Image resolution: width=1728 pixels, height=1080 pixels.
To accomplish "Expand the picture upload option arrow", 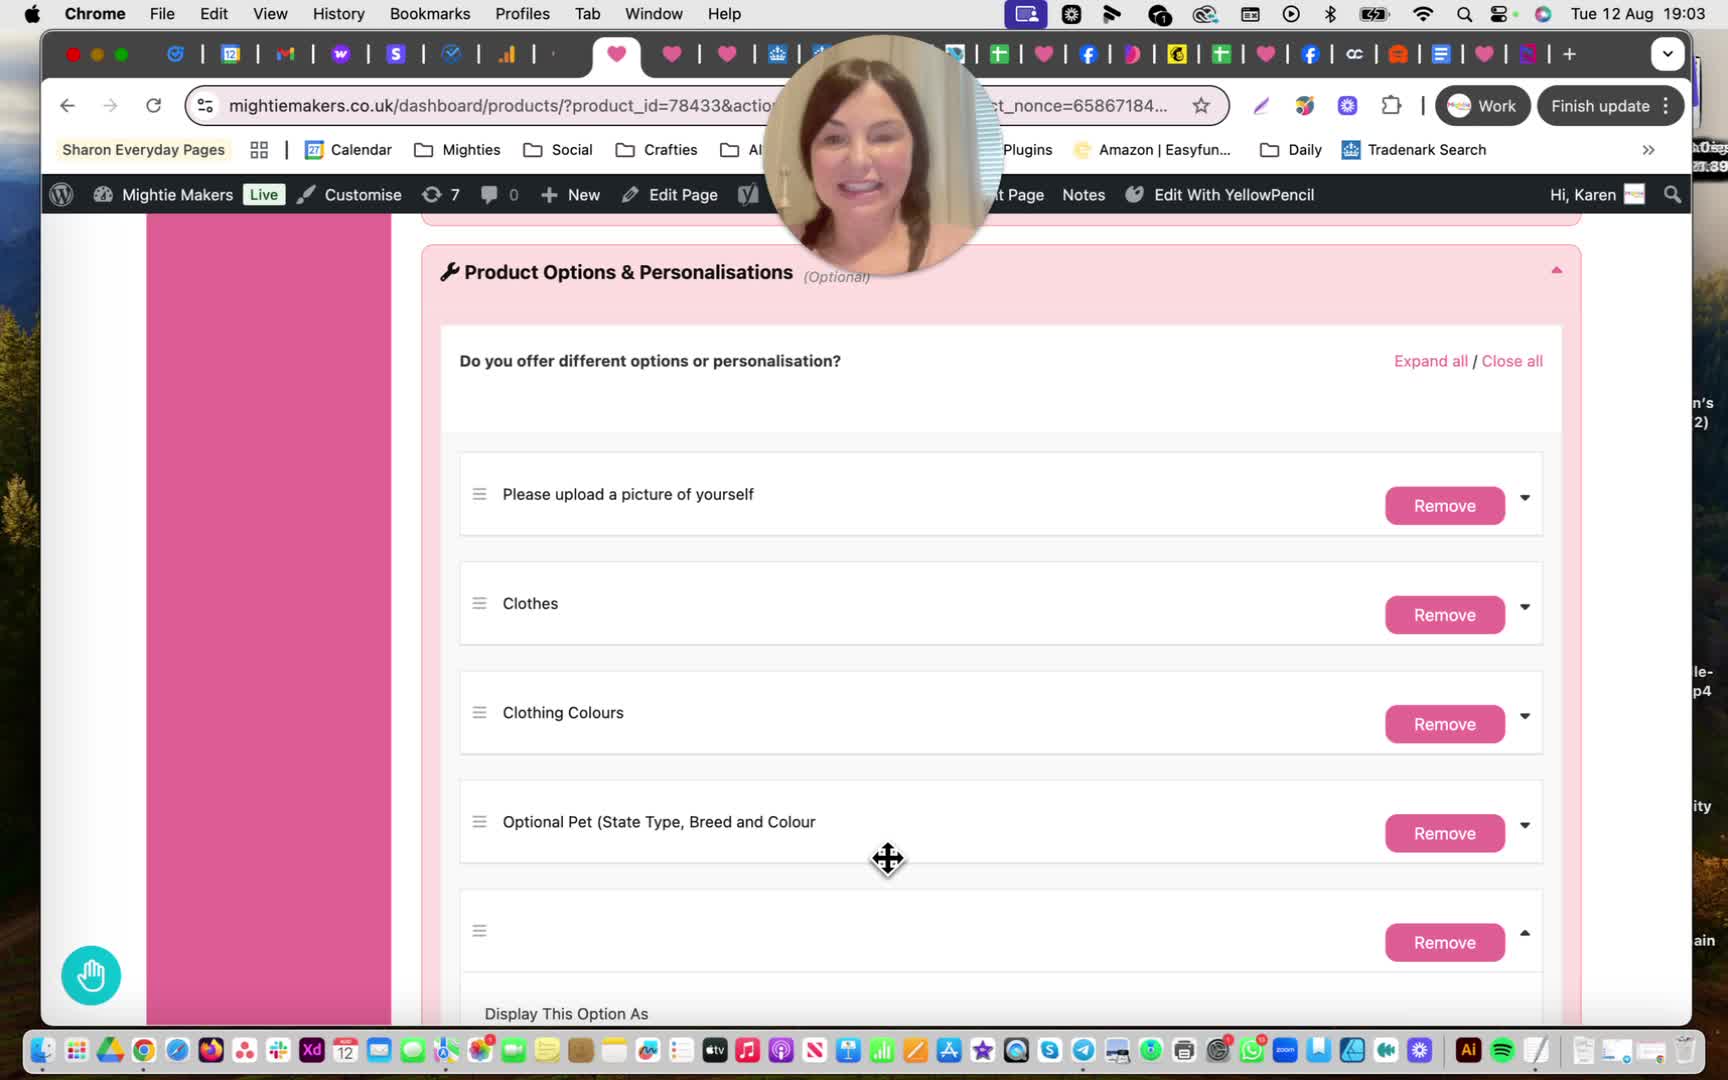I will point(1525,498).
